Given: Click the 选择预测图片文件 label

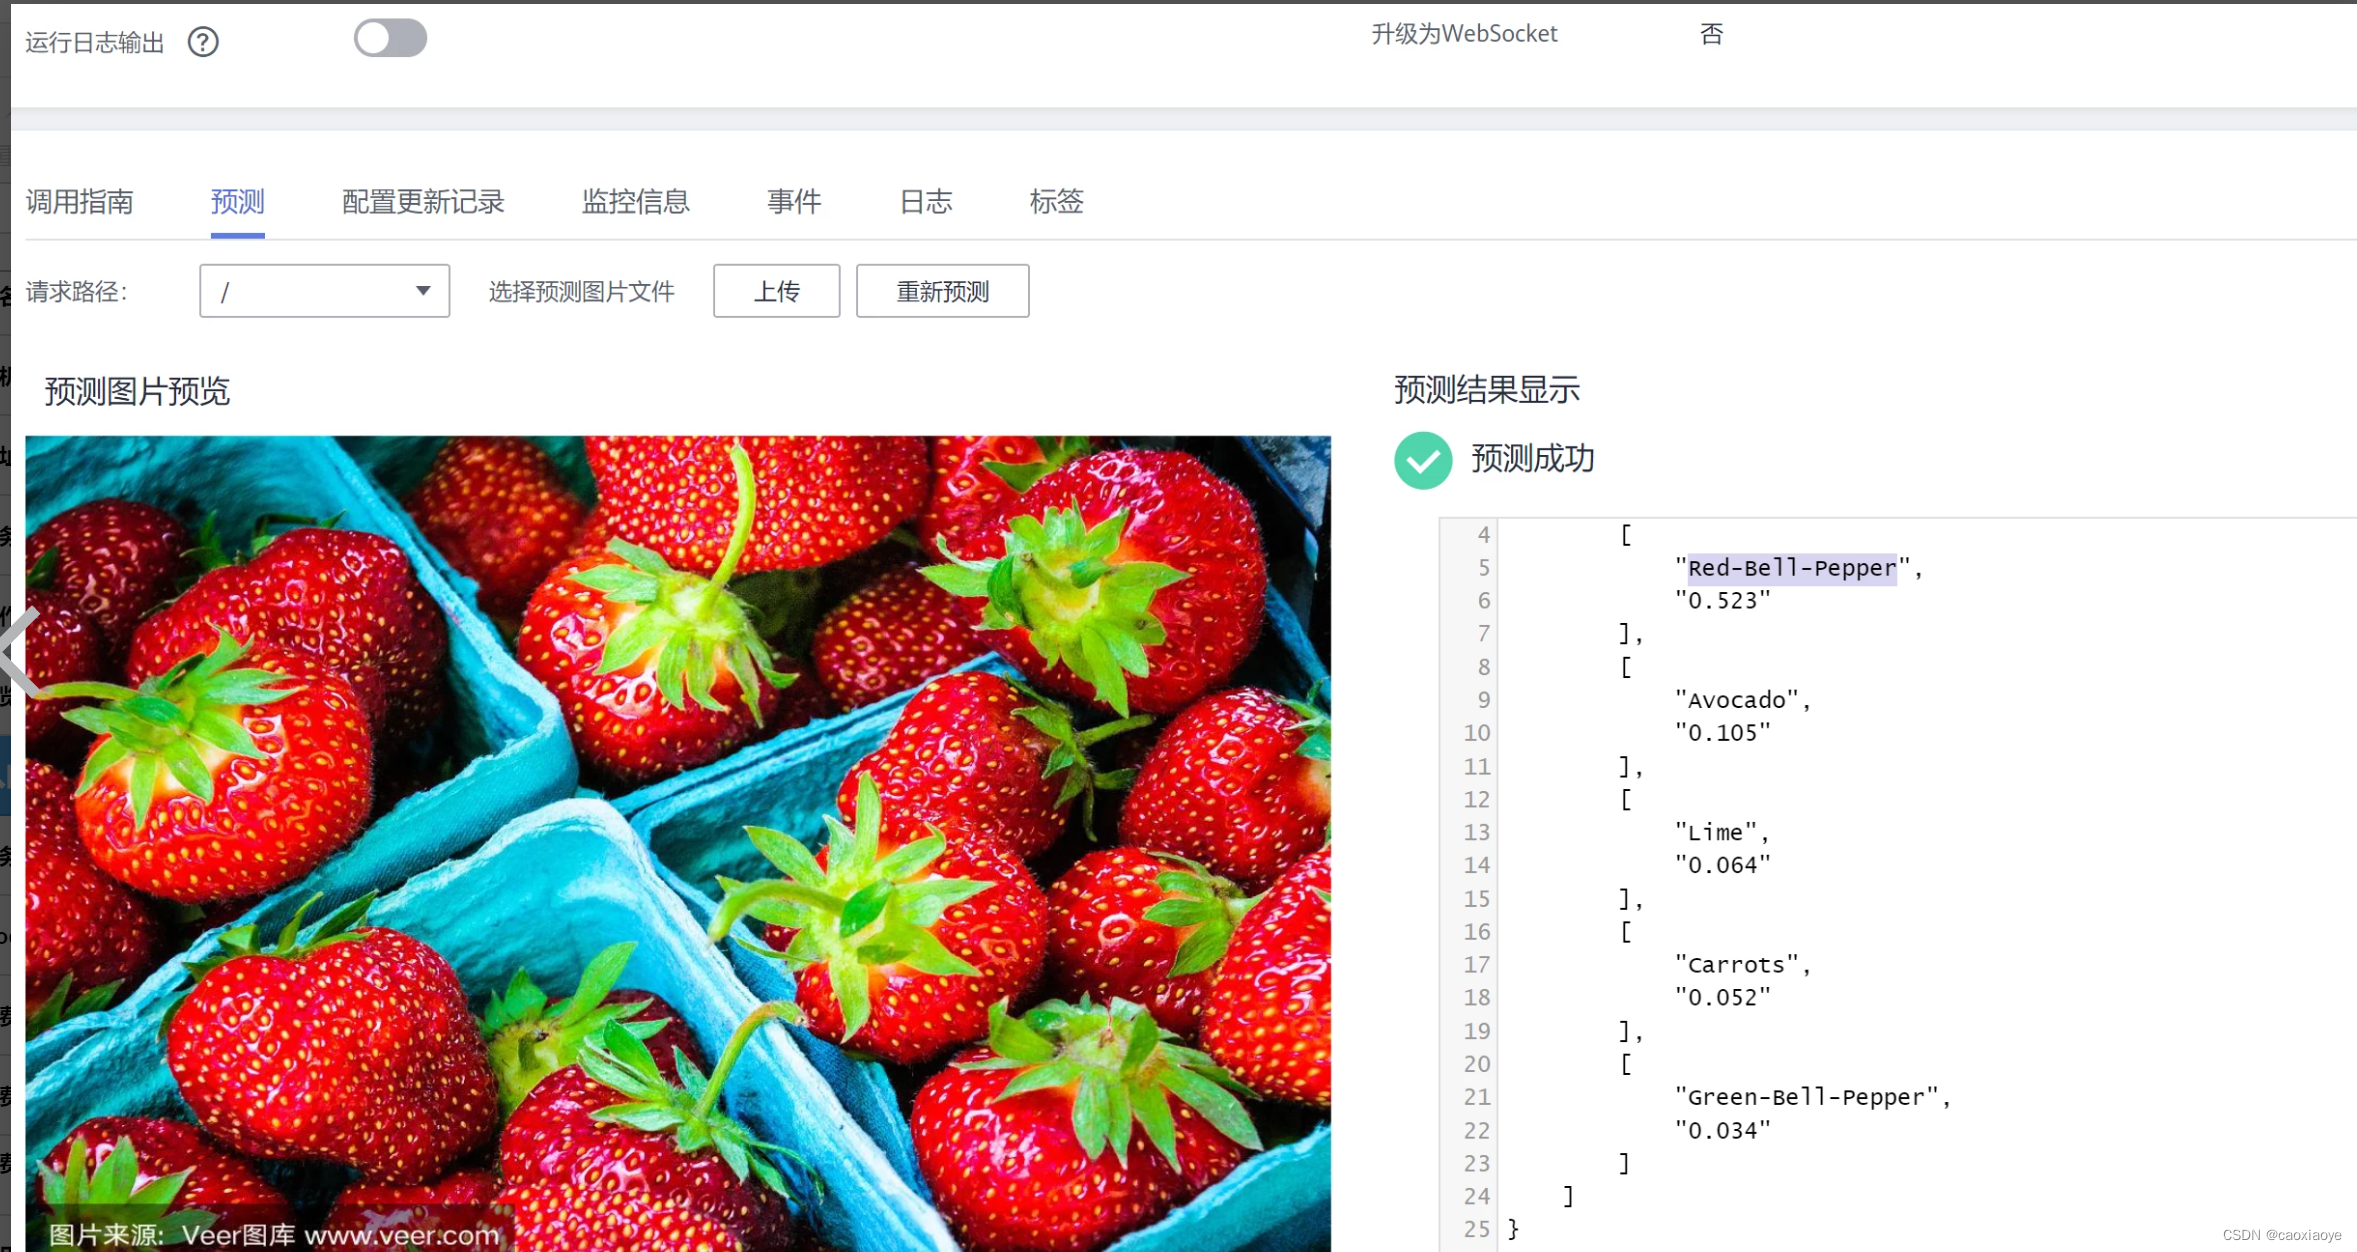Looking at the screenshot, I should coord(581,292).
